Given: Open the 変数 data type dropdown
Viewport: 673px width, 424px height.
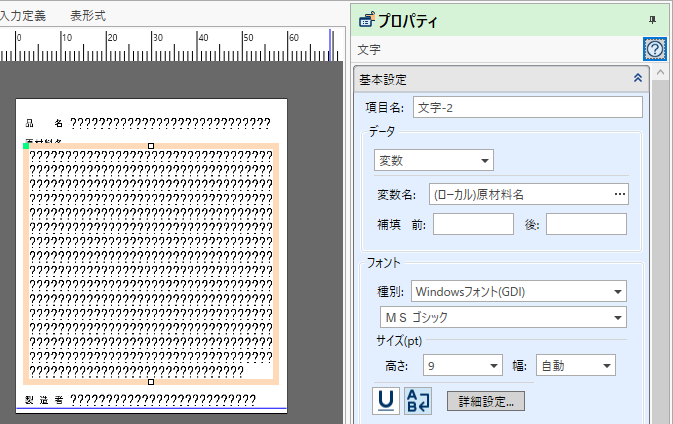Looking at the screenshot, I should pos(434,160).
